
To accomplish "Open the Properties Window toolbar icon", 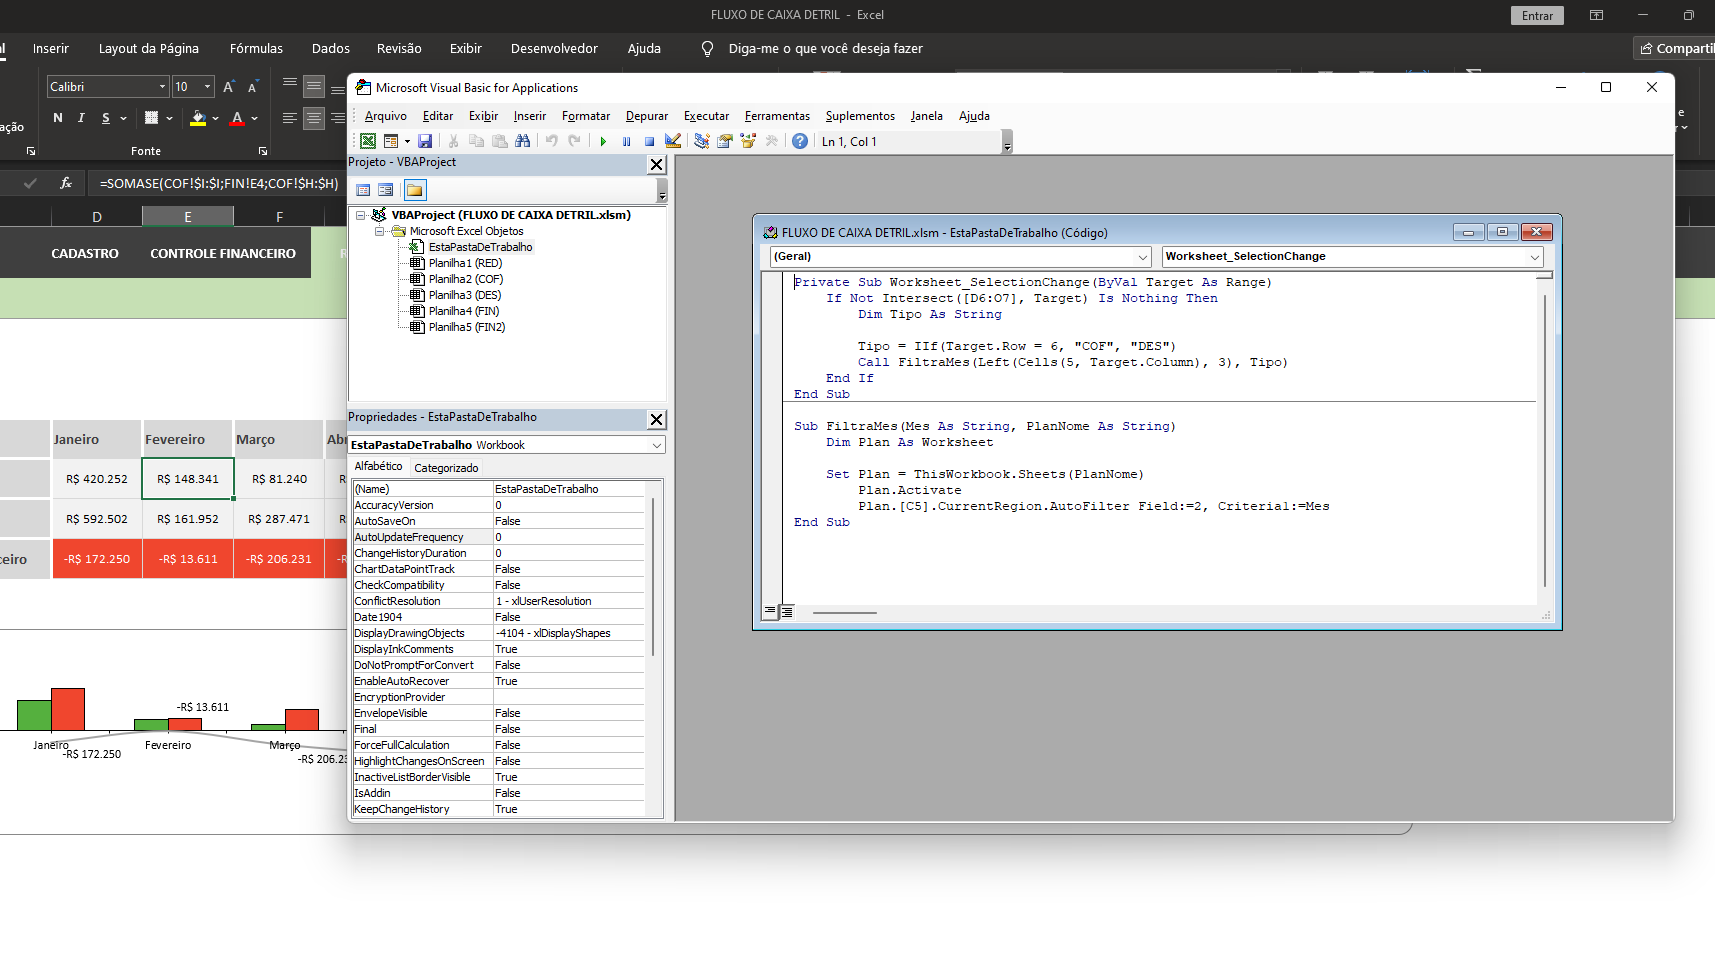I will 725,141.
